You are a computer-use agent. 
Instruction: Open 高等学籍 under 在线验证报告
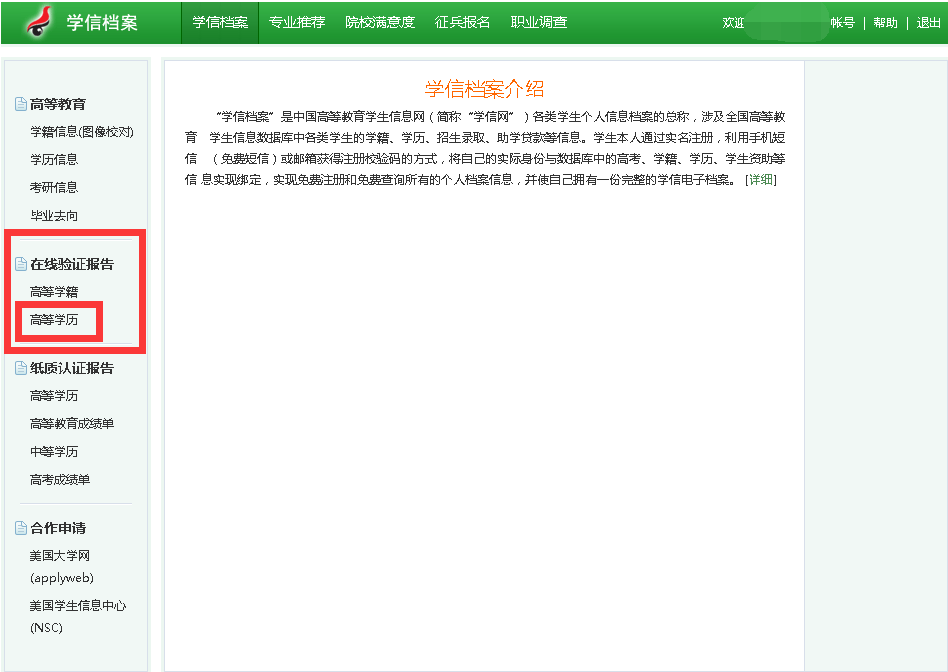(x=54, y=292)
